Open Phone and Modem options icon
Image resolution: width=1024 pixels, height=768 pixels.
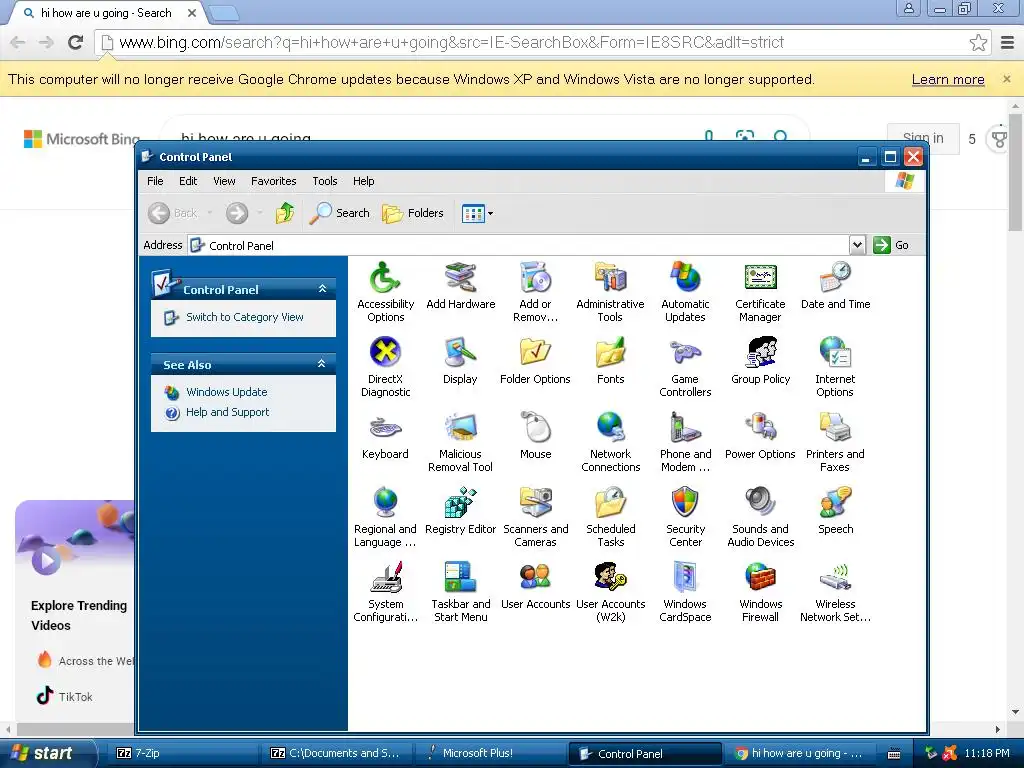coord(684,442)
